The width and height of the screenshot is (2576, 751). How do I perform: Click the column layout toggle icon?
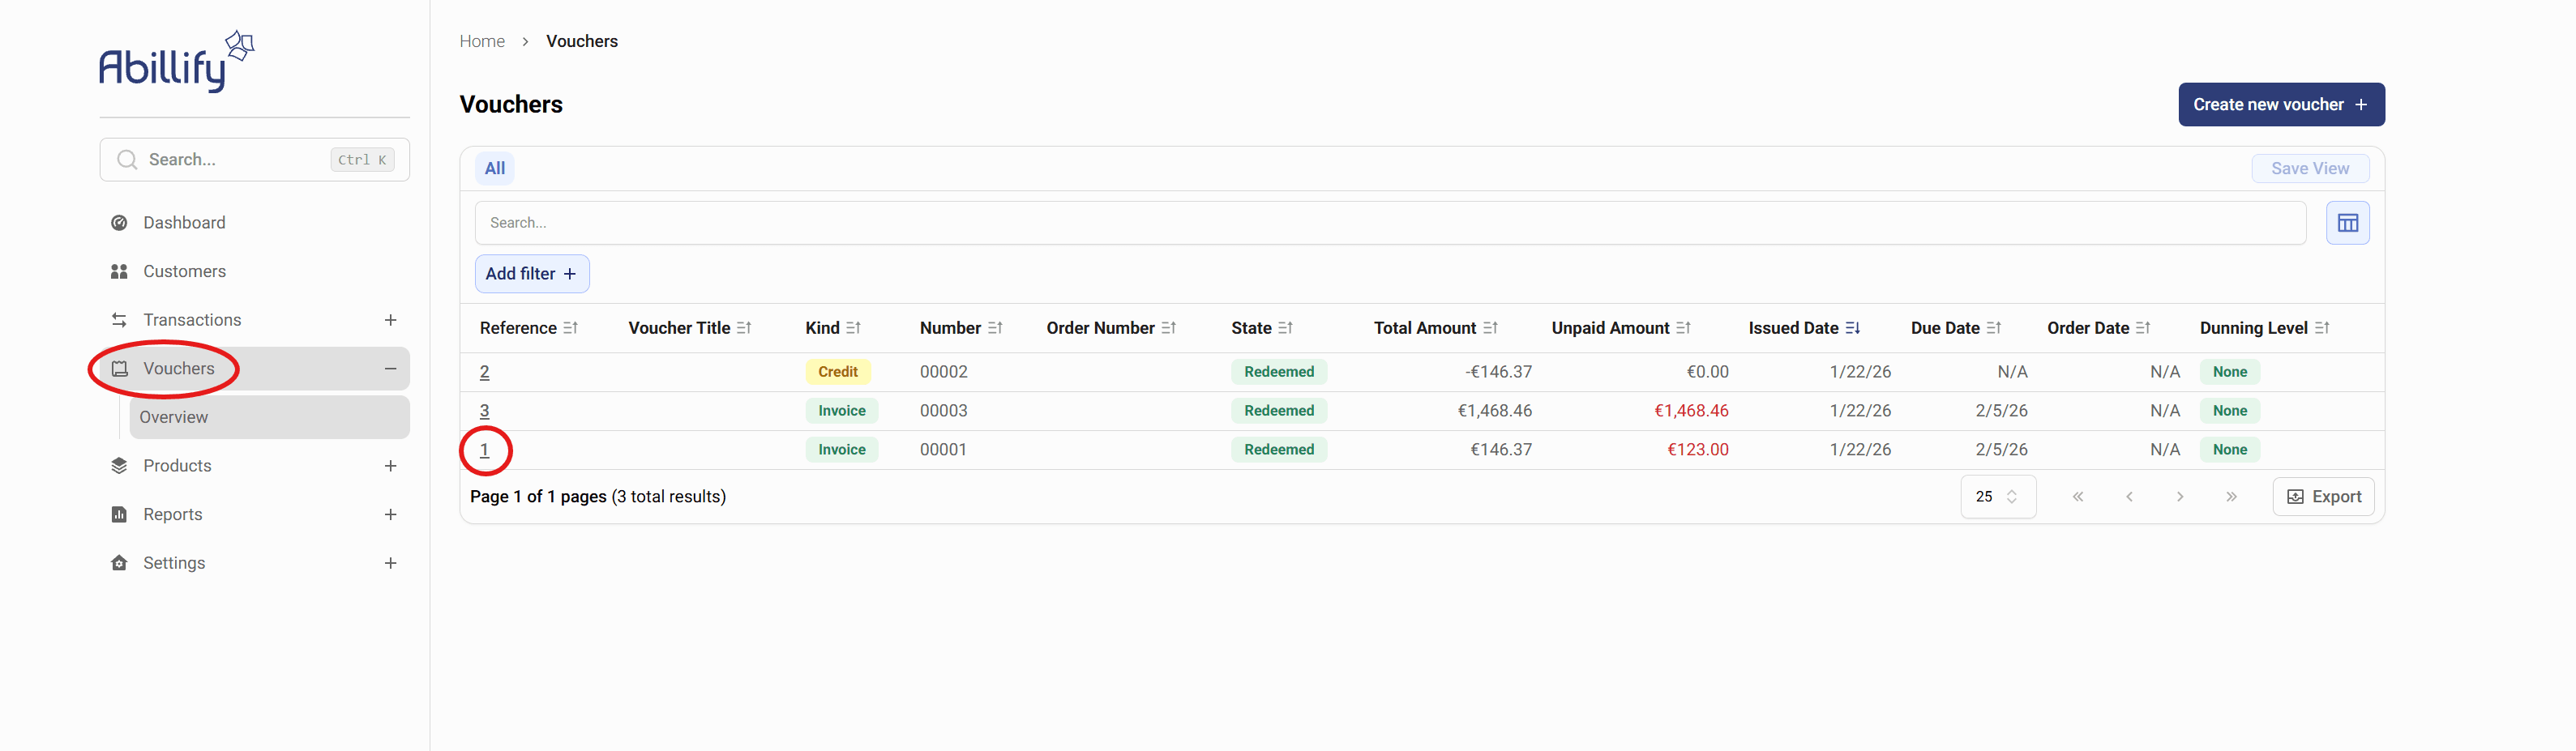pos(2346,223)
